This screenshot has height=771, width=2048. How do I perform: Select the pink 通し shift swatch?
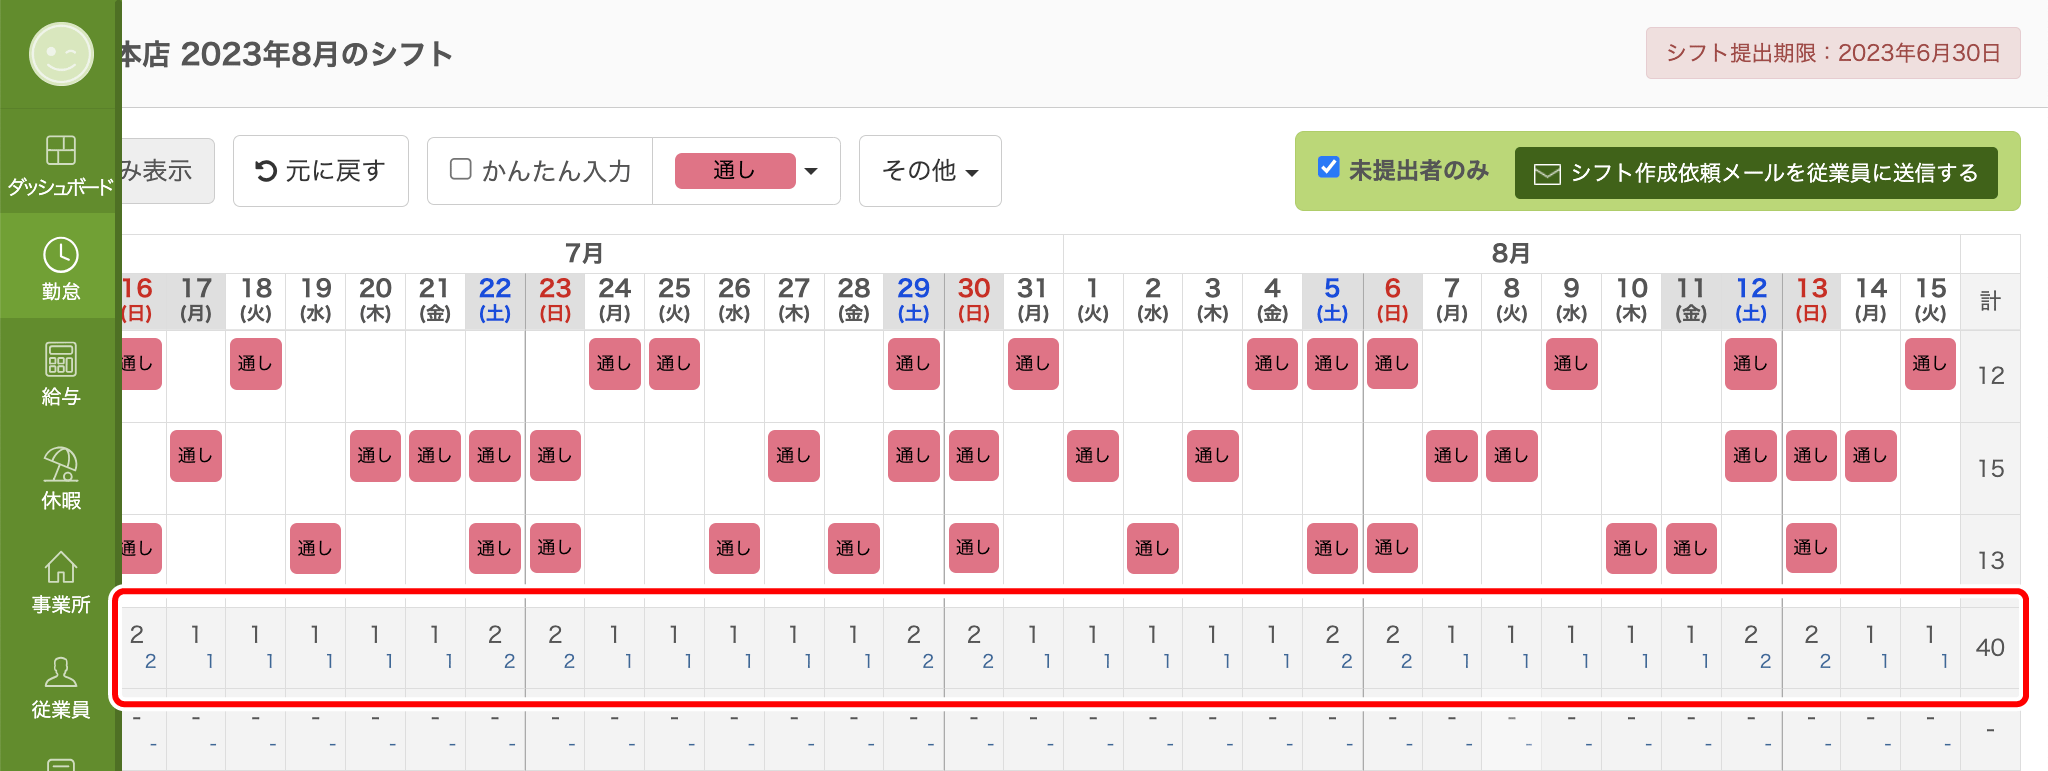click(x=735, y=171)
